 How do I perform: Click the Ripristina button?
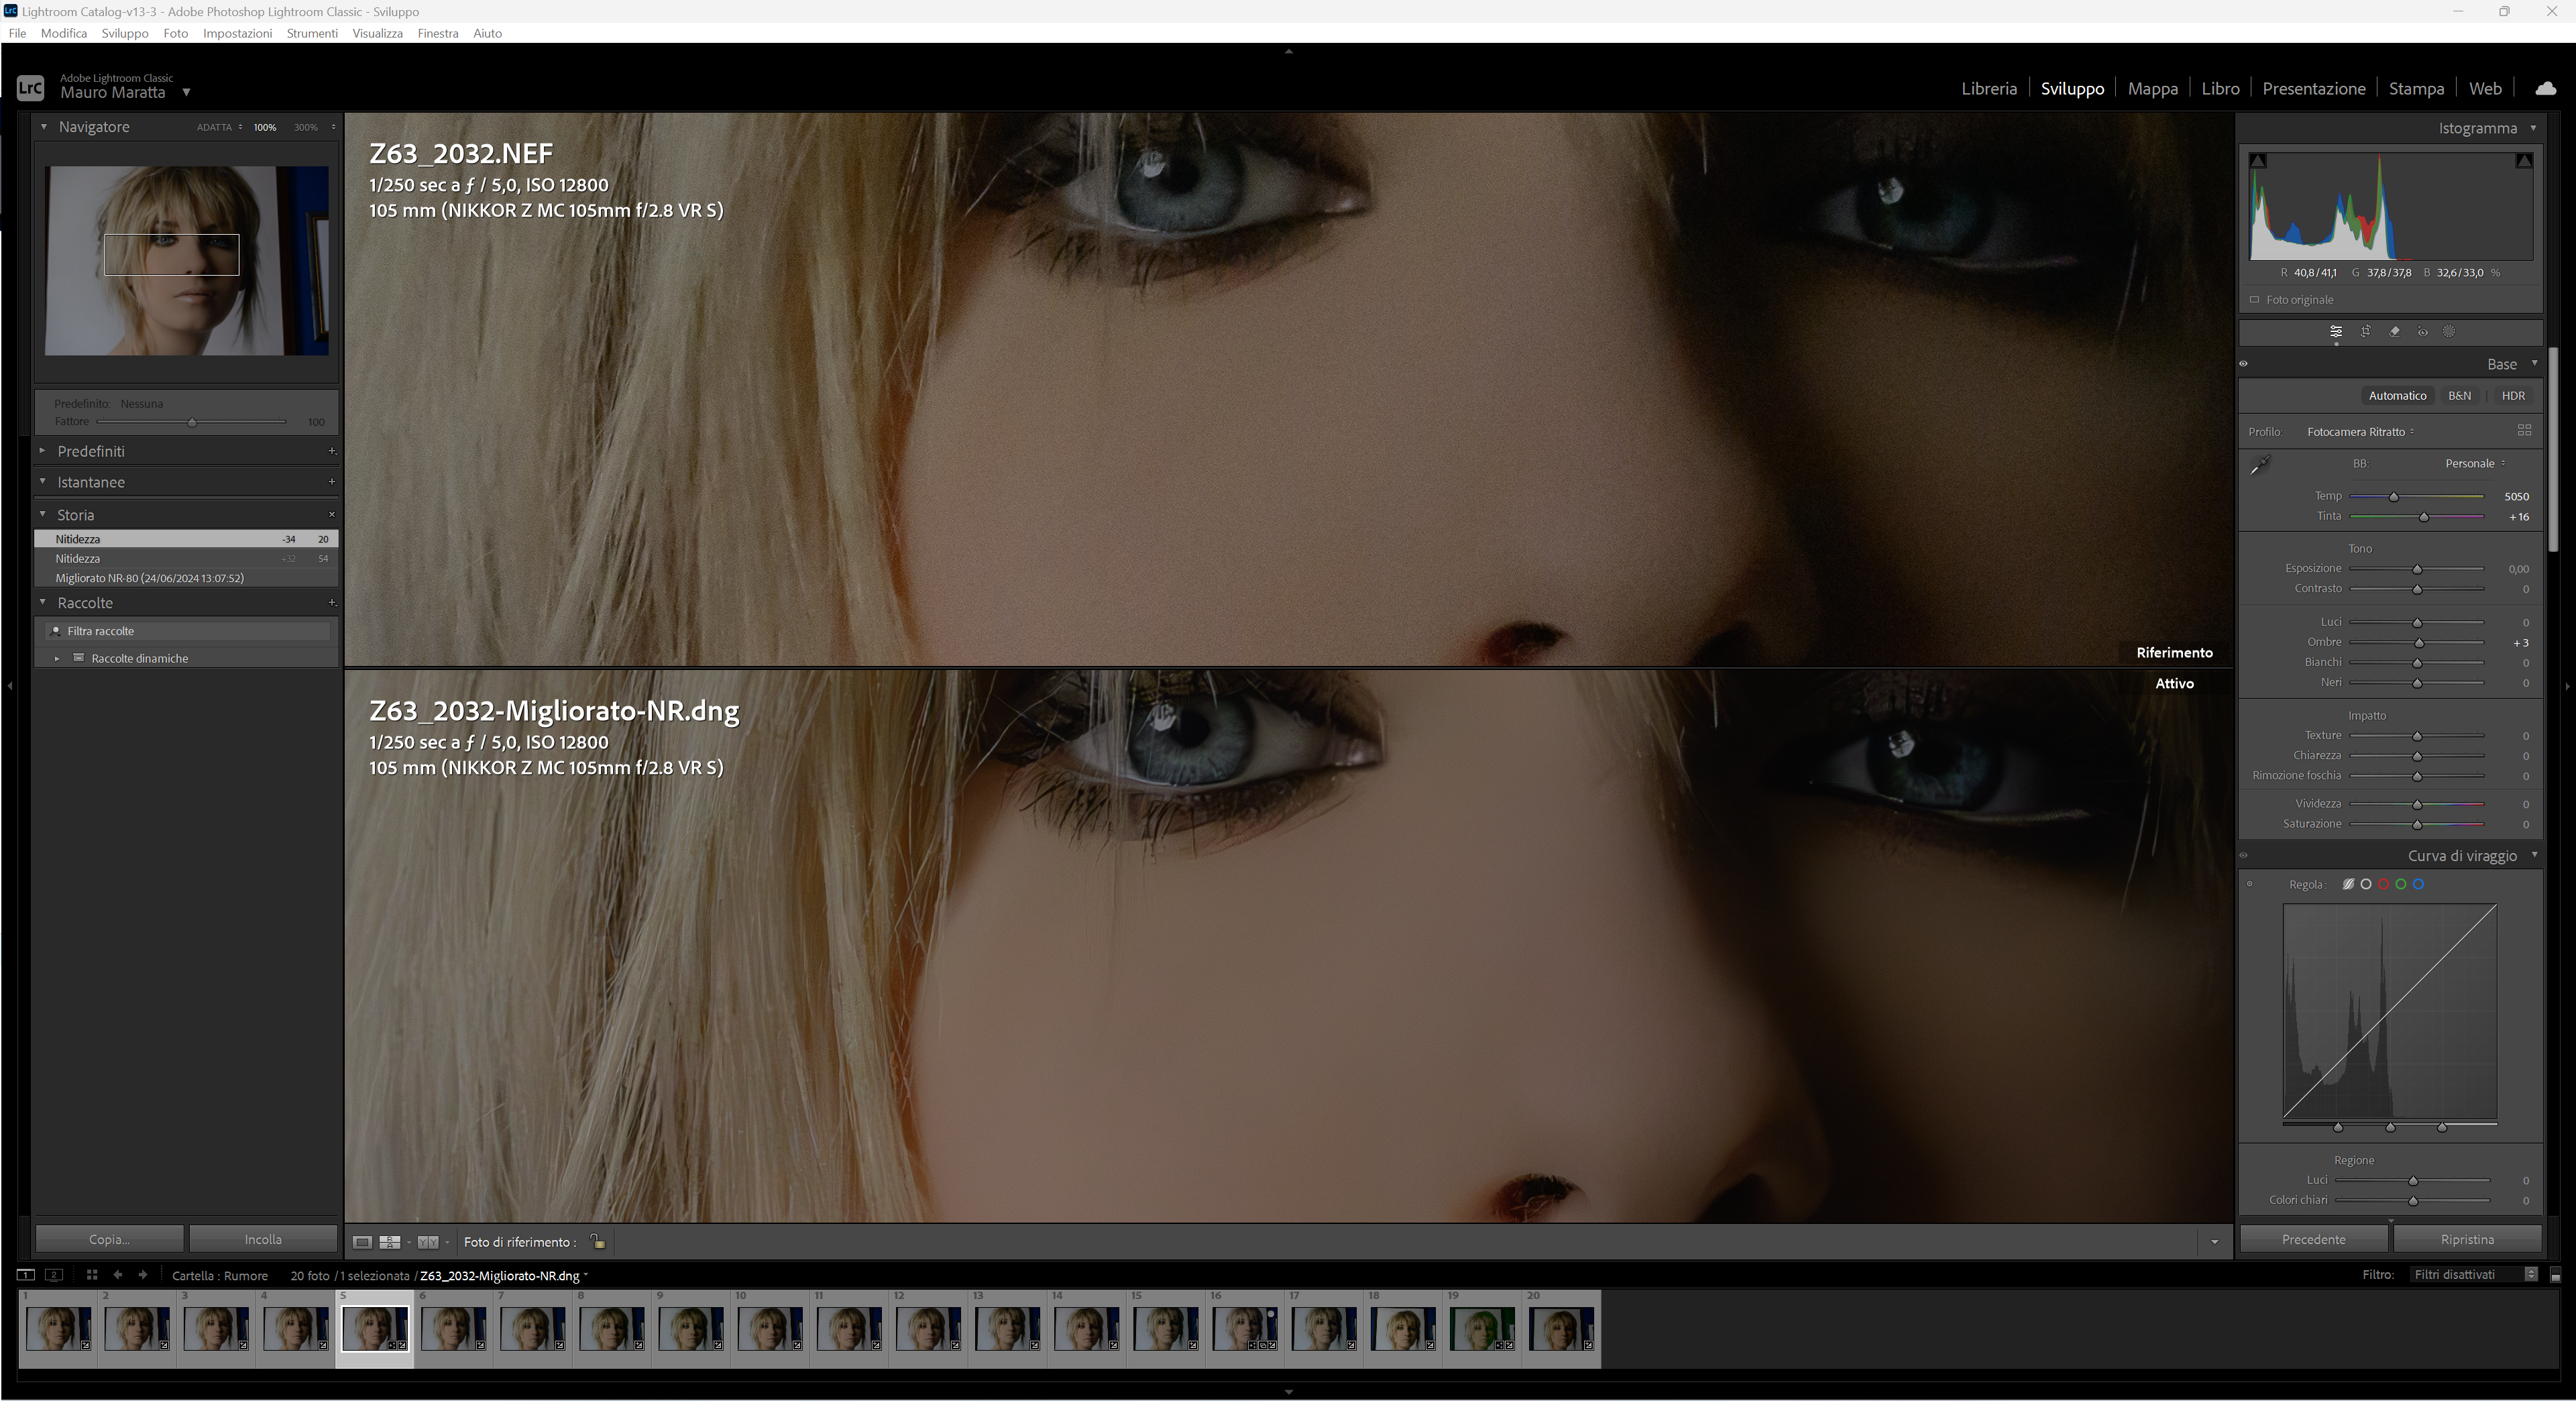coord(2467,1239)
